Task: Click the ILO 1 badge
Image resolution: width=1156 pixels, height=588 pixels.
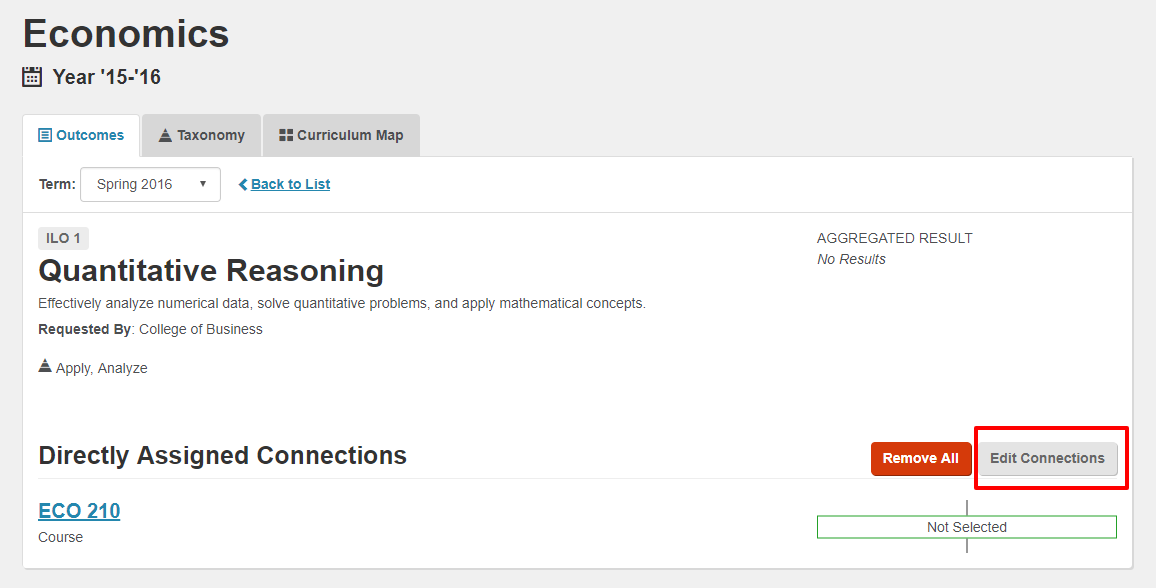Action: pyautogui.click(x=63, y=239)
